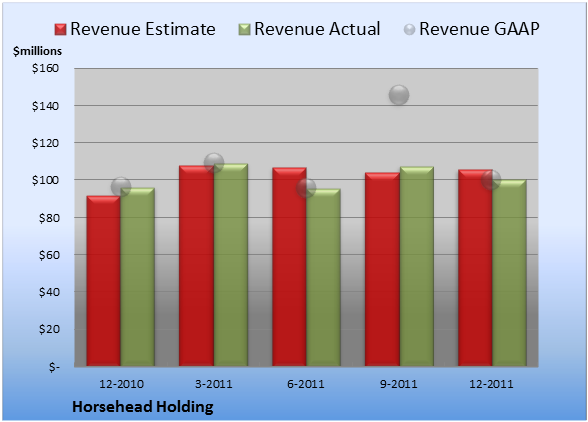Image resolution: width=588 pixels, height=422 pixels.
Task: Select the green actual bar for 12-2011
Action: tap(509, 273)
